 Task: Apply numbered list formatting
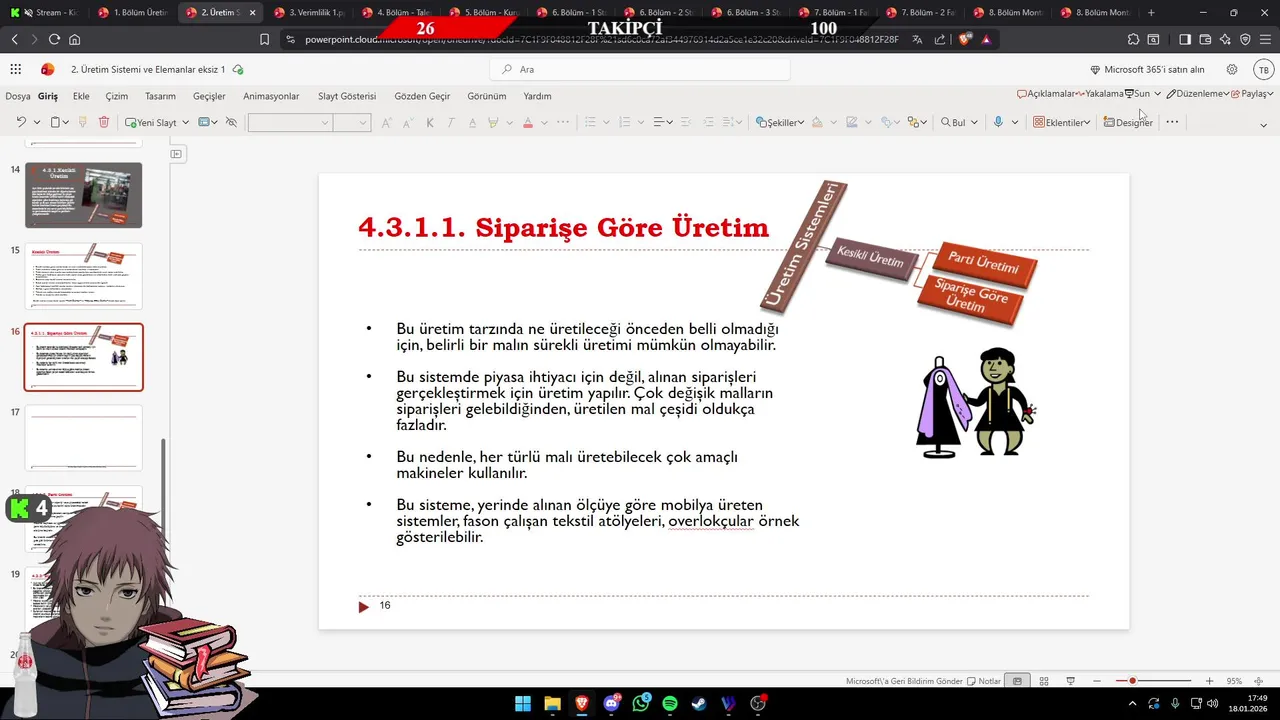(x=625, y=122)
